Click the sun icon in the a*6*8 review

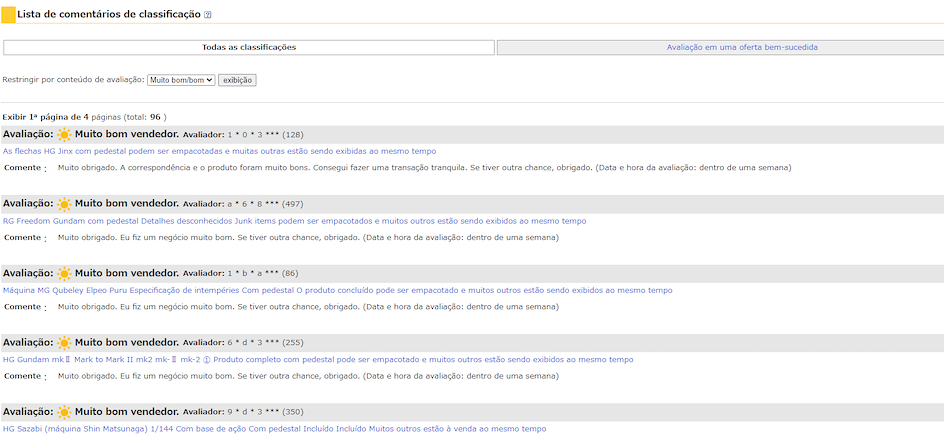pyautogui.click(x=64, y=204)
